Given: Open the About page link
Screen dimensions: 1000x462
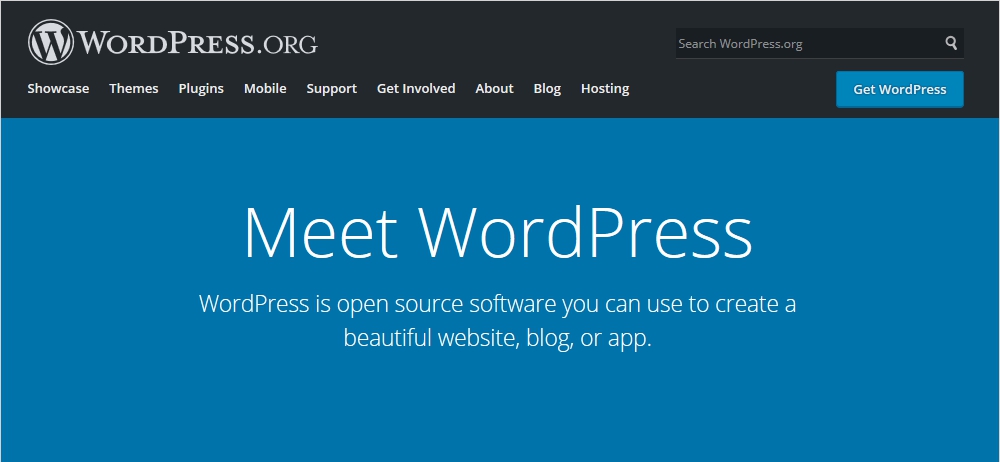Looking at the screenshot, I should 494,89.
